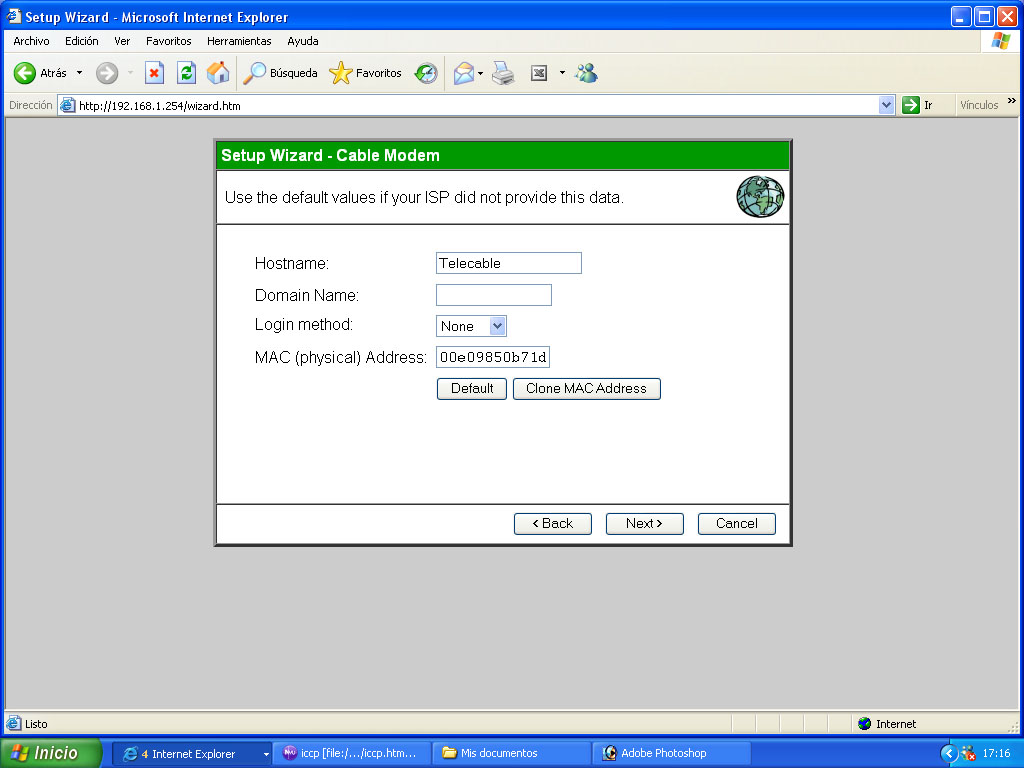
Task: Open Búsqueda search in the toolbar
Action: (280, 73)
